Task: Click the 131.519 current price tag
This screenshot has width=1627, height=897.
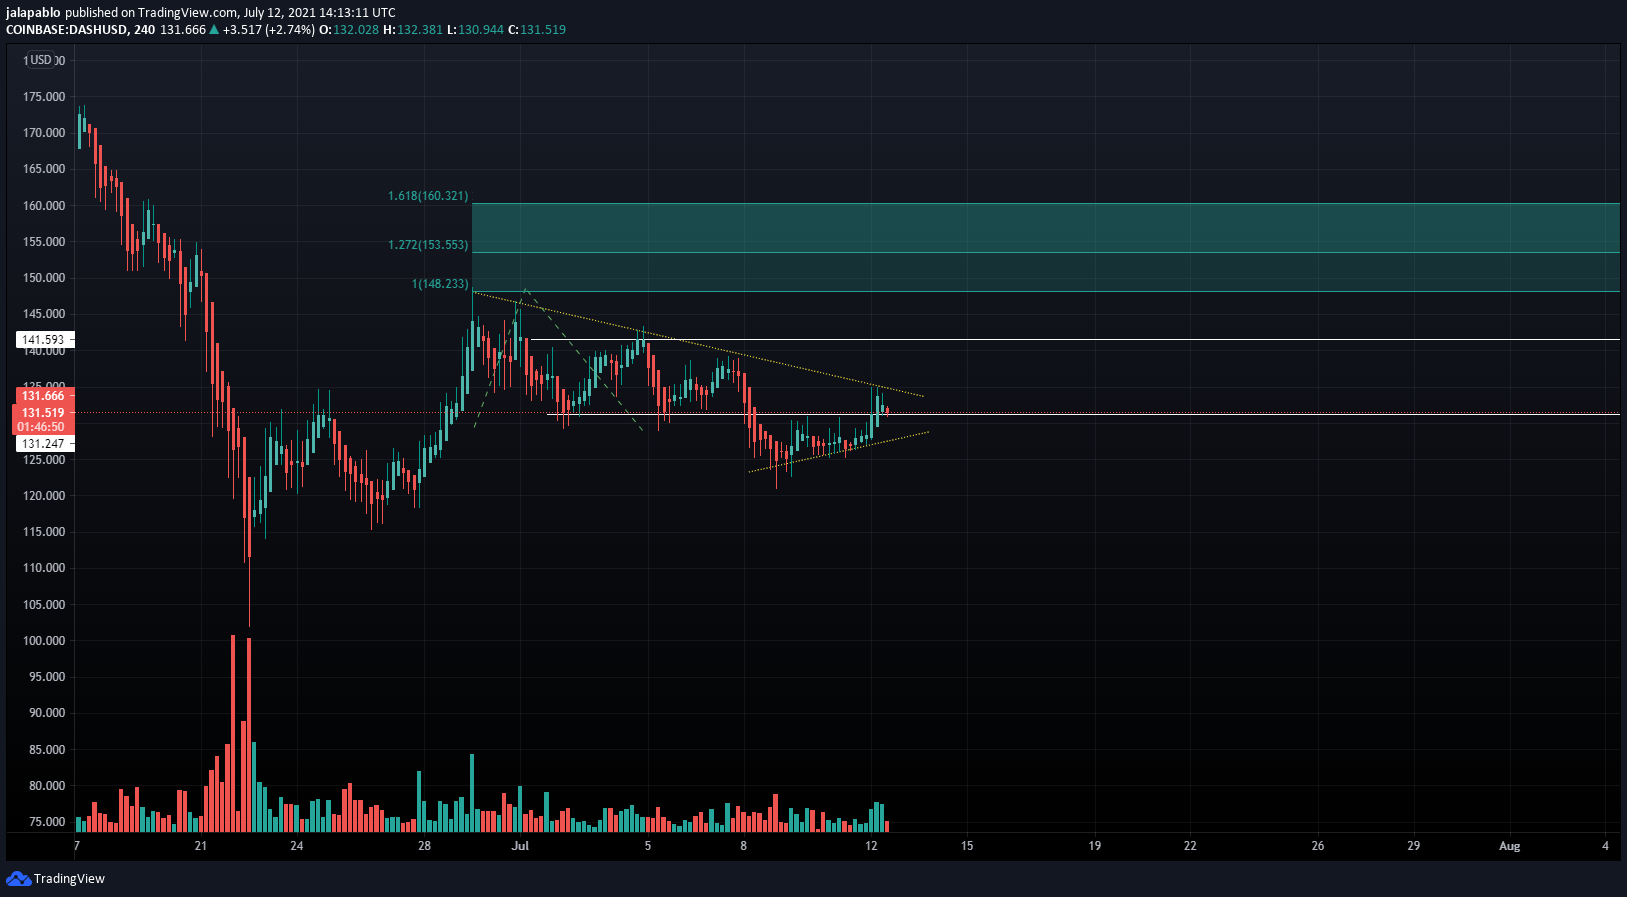Action: pos(42,412)
